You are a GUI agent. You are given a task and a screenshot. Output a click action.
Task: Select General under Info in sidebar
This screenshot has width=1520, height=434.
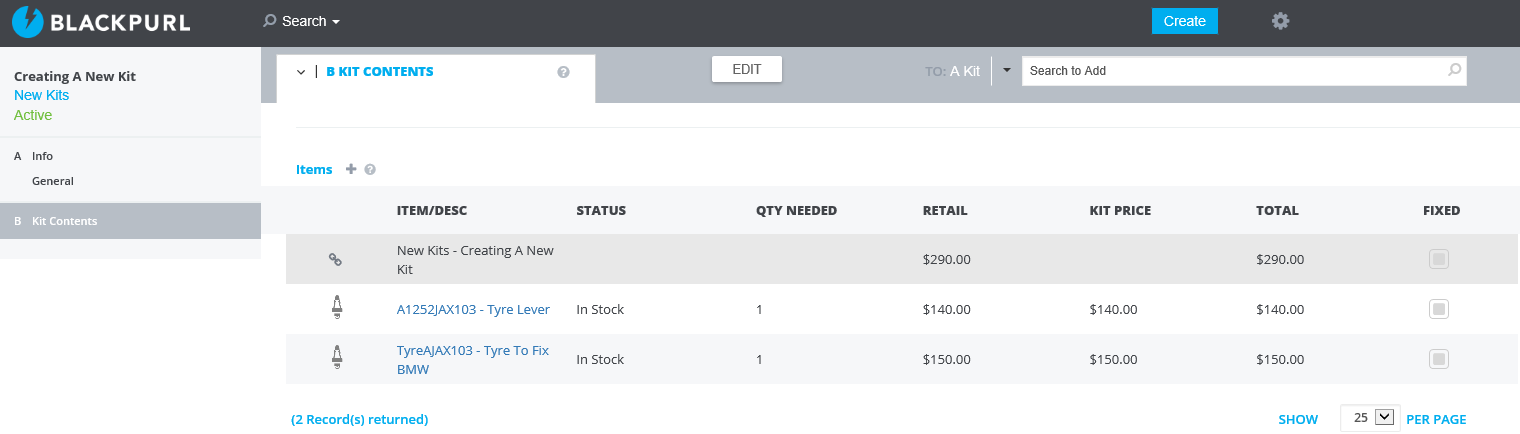tap(53, 181)
